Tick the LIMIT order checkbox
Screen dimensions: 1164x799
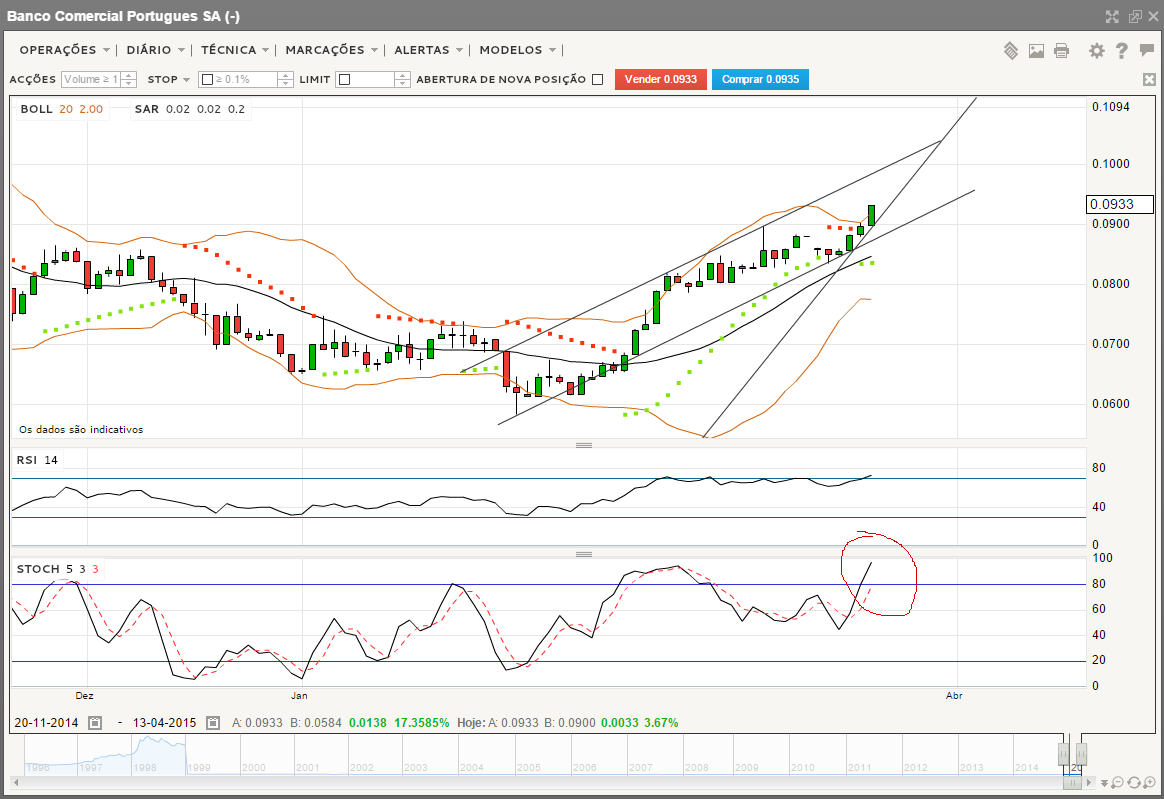(x=344, y=80)
